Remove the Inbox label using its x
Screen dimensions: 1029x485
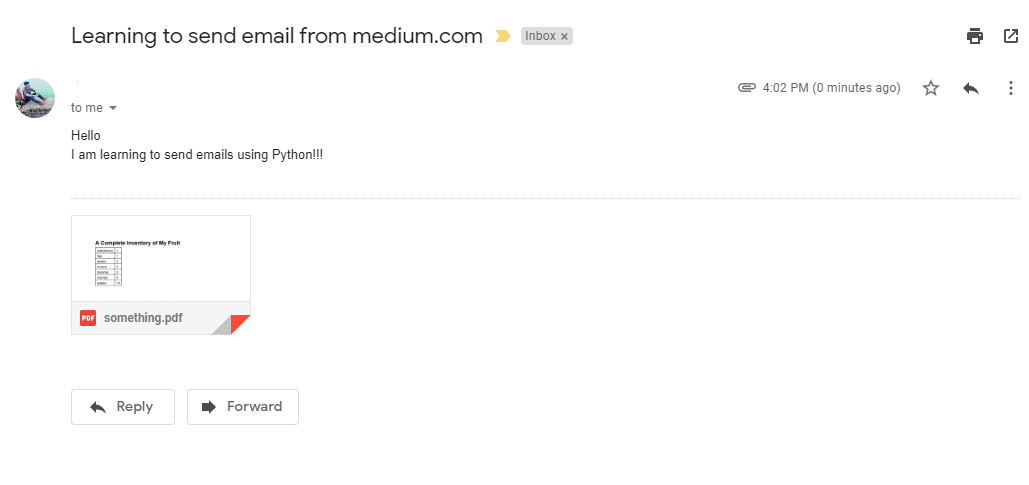pyautogui.click(x=564, y=37)
